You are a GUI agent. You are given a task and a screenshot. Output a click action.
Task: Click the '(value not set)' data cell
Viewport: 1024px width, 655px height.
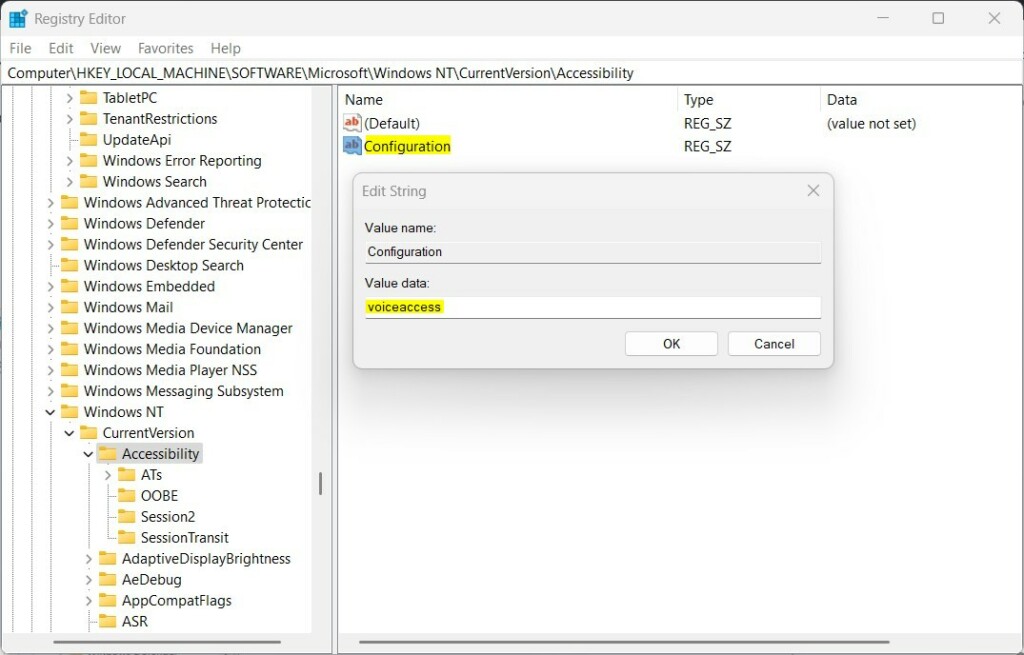(871, 123)
